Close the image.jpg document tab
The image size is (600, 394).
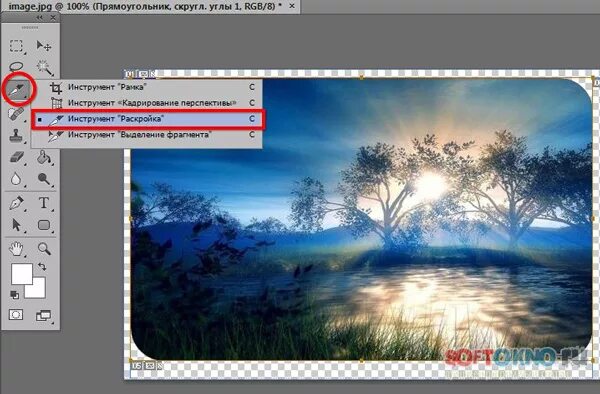292,6
